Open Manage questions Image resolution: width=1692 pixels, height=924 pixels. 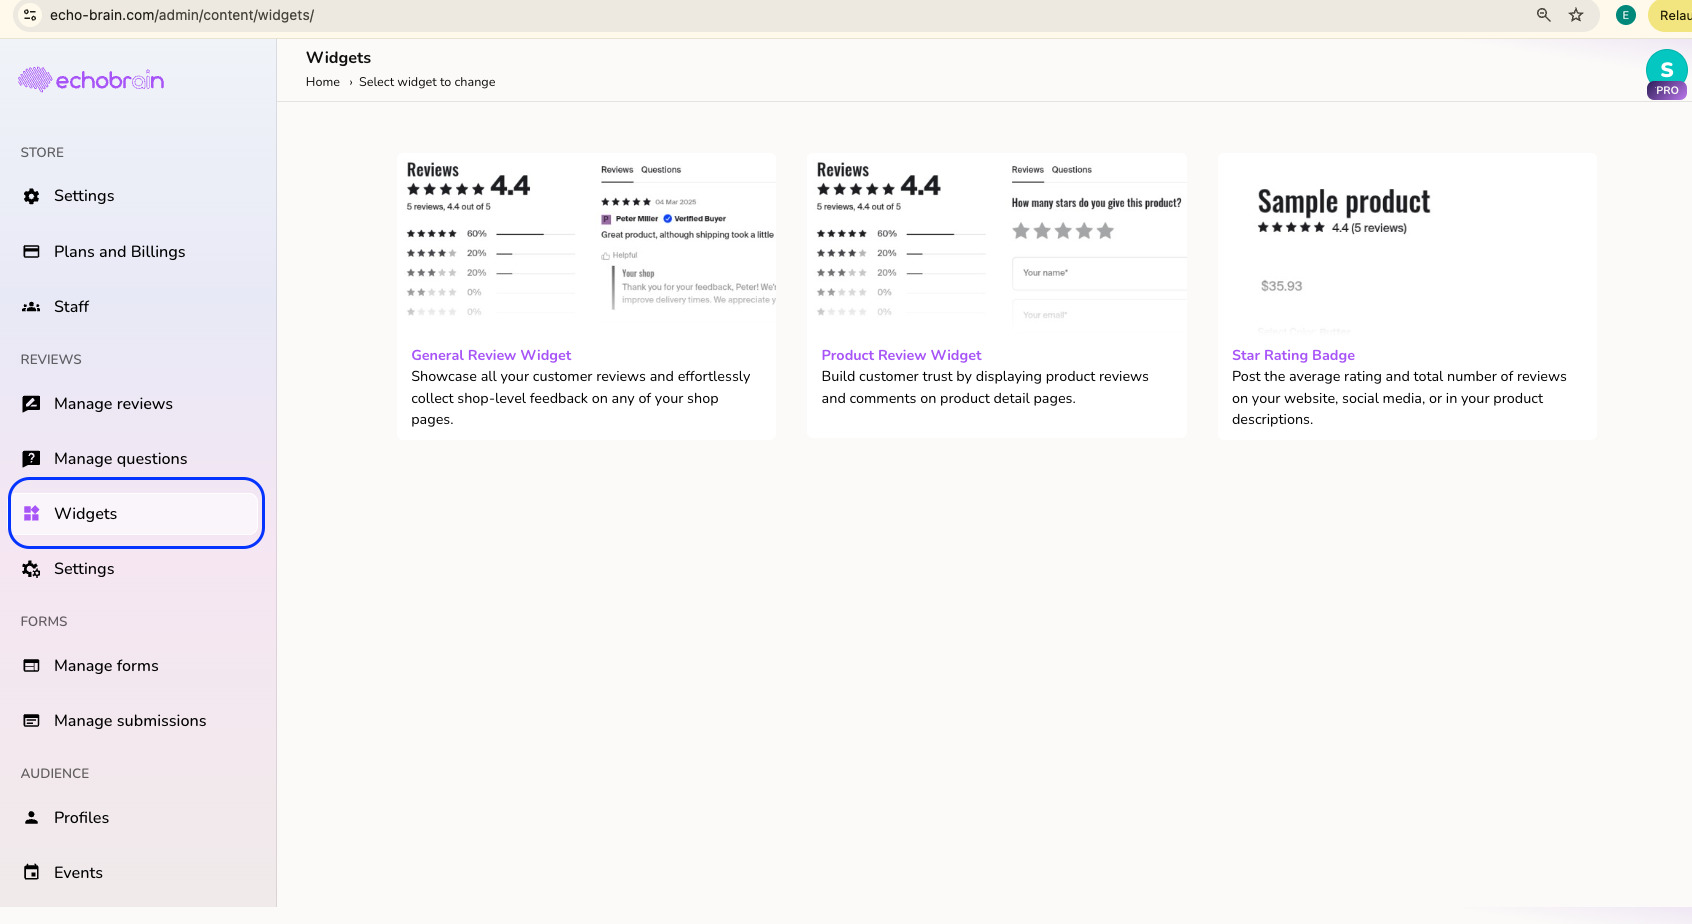[137, 459]
